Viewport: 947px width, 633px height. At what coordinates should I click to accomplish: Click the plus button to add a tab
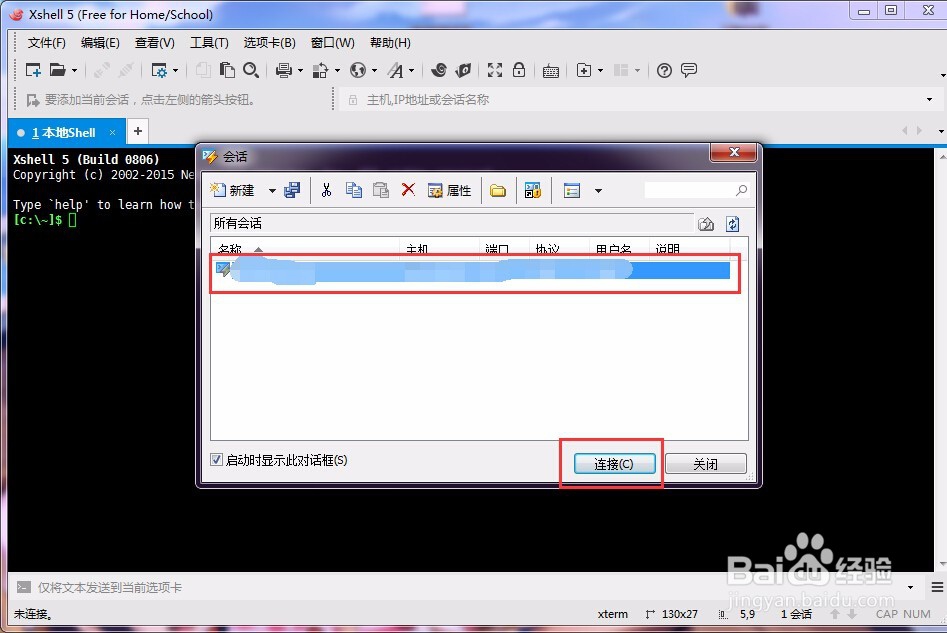138,131
